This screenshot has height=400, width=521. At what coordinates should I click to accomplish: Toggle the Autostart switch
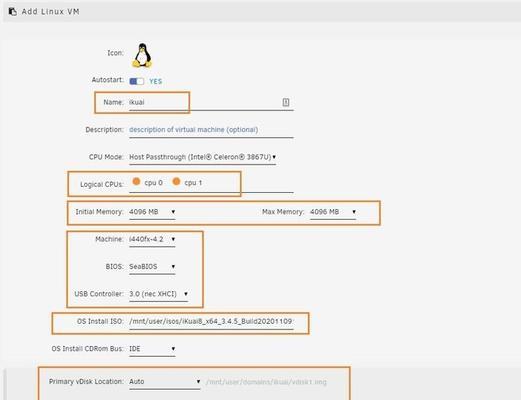coord(137,81)
